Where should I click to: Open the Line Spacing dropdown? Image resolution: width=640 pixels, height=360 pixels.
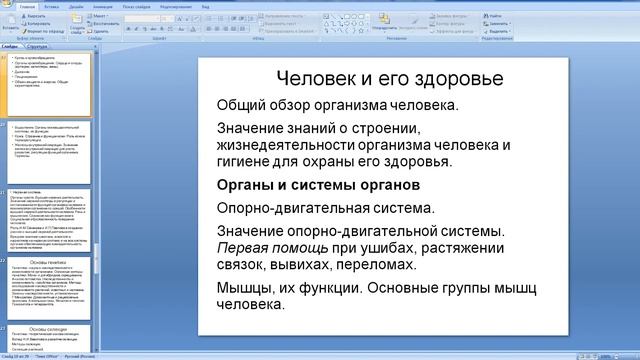[252, 19]
